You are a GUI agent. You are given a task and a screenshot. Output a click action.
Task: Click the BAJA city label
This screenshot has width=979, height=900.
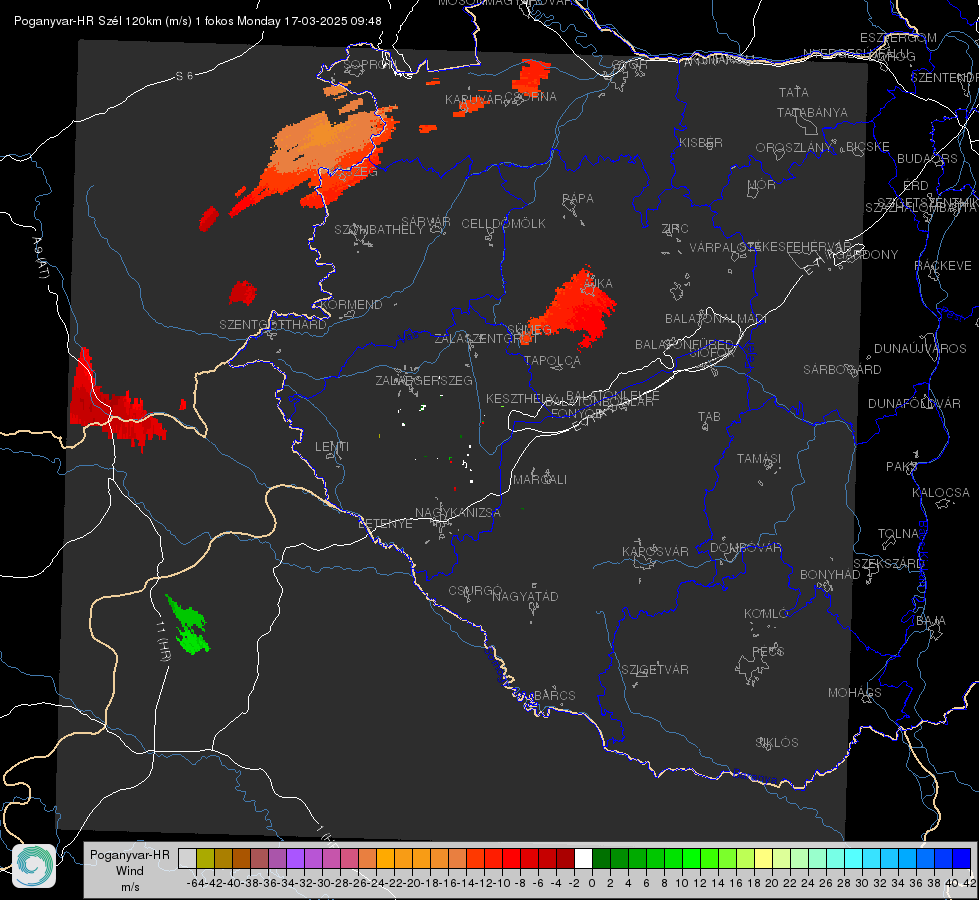click(931, 621)
